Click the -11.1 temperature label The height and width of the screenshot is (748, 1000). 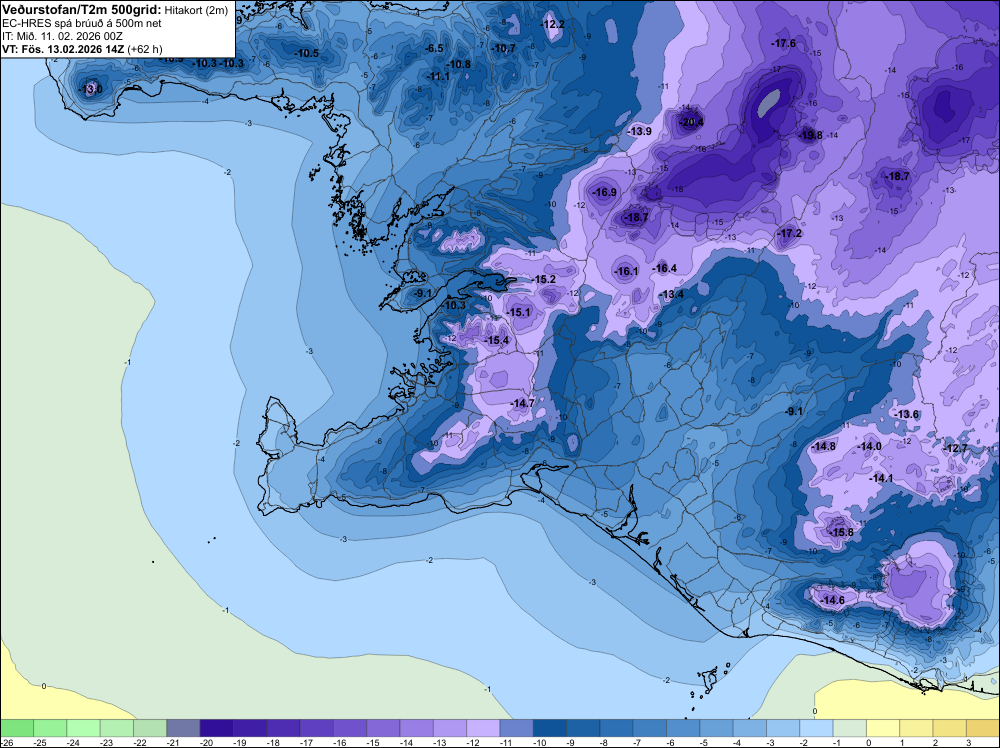[438, 77]
